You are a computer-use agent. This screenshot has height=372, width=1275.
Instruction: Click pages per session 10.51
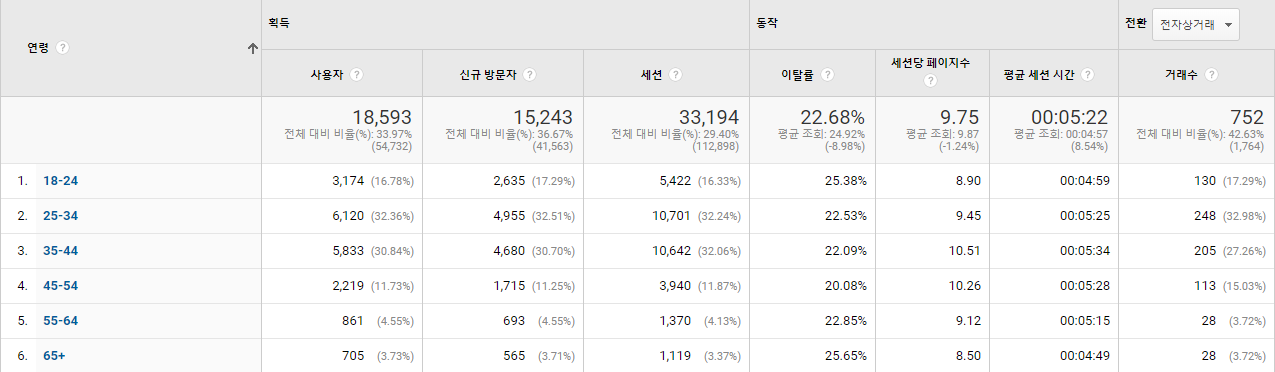[x=965, y=251]
